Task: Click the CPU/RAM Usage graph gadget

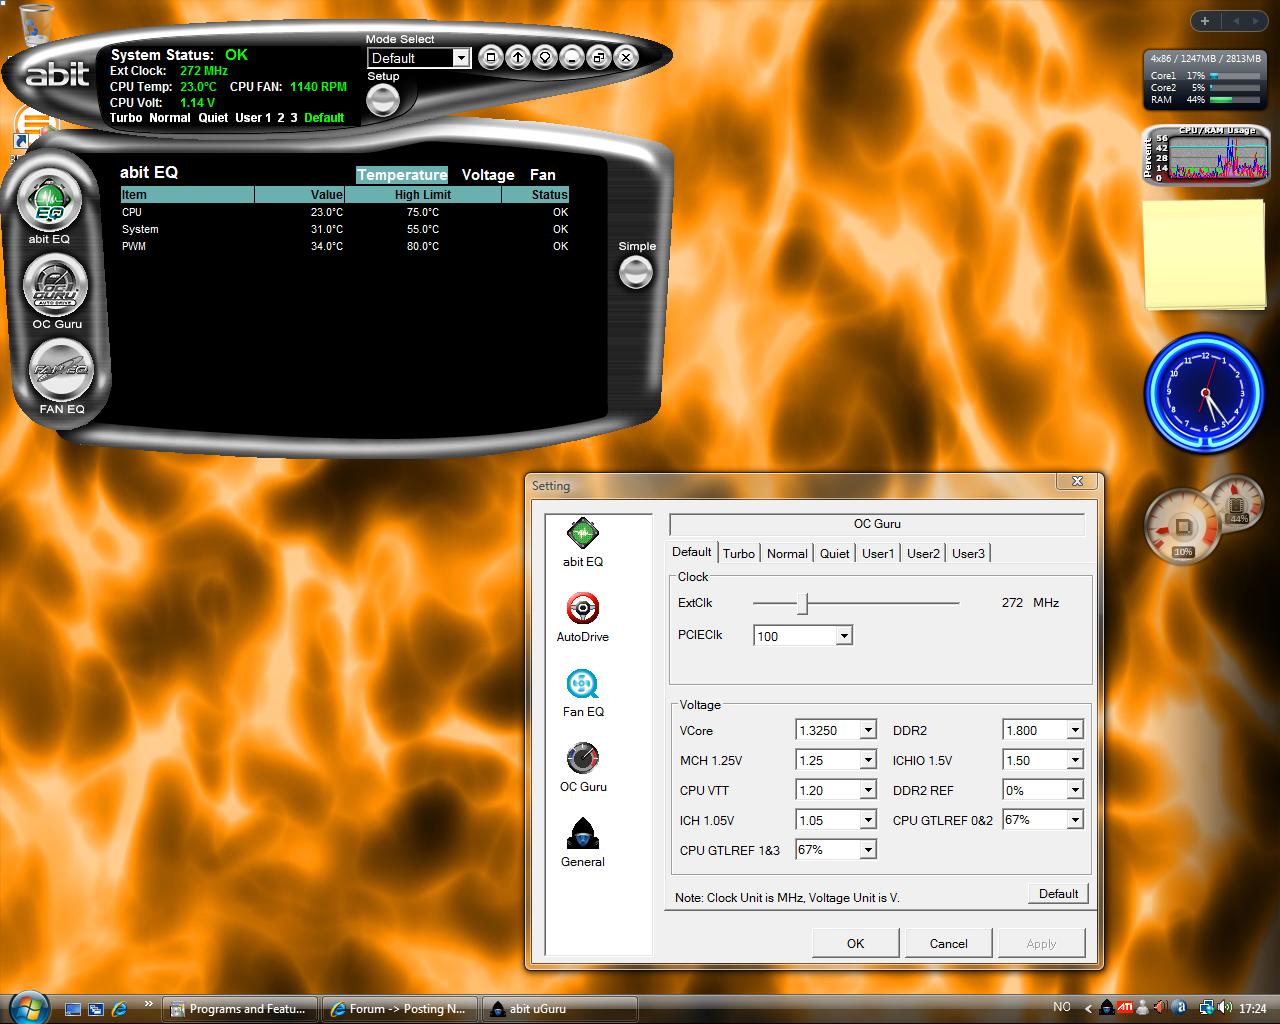Action: (x=1204, y=153)
